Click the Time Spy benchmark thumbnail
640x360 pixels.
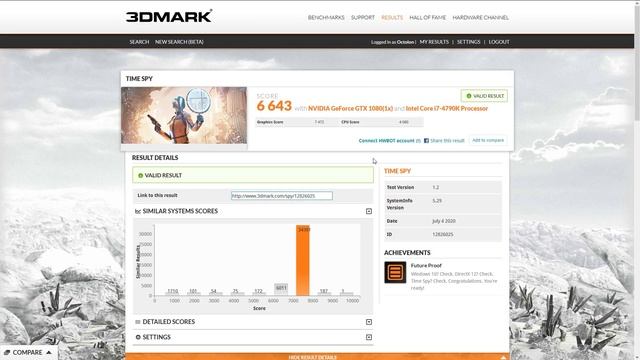click(184, 115)
